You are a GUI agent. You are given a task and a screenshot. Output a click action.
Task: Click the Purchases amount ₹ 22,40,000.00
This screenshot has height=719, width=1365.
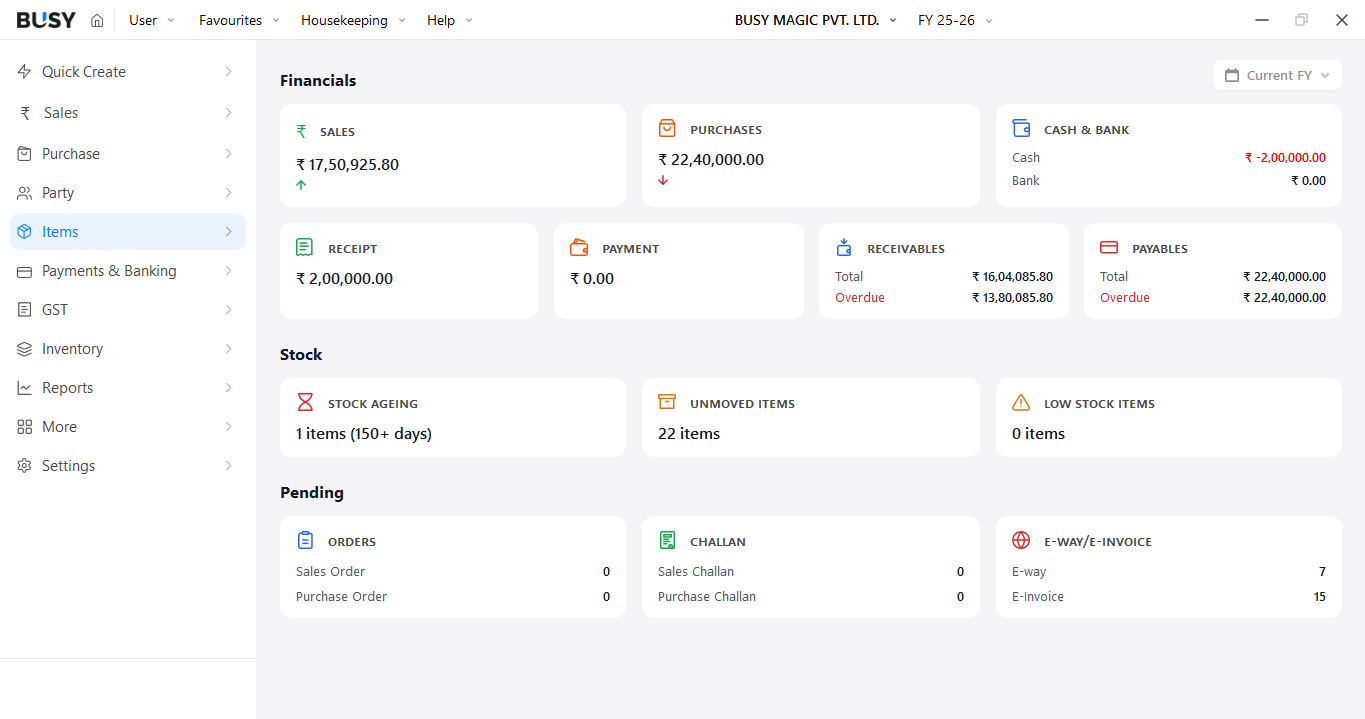pyautogui.click(x=711, y=160)
